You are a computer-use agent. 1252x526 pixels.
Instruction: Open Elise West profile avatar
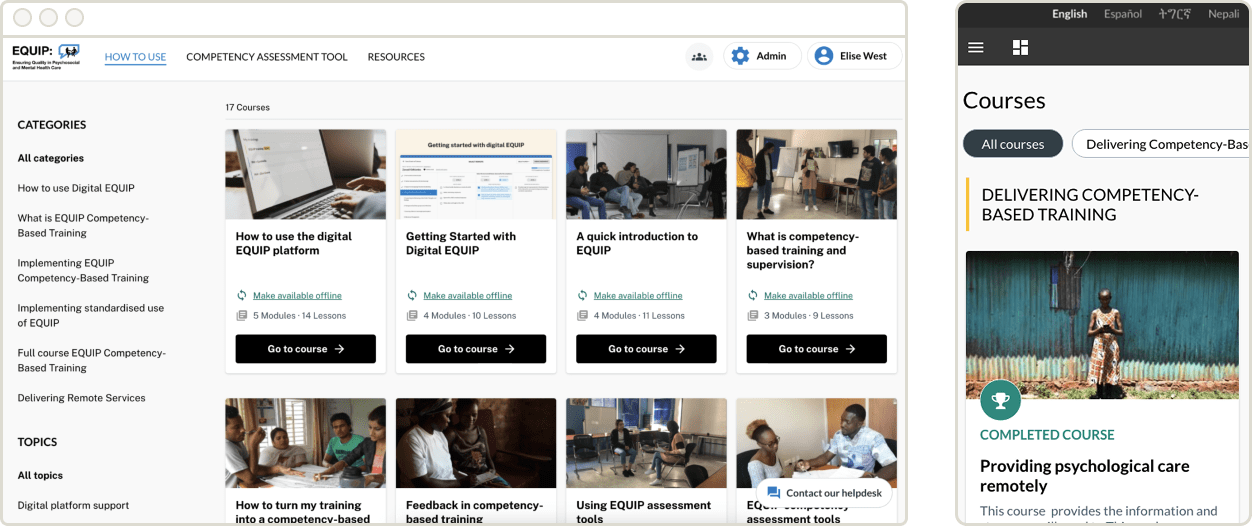pos(824,56)
